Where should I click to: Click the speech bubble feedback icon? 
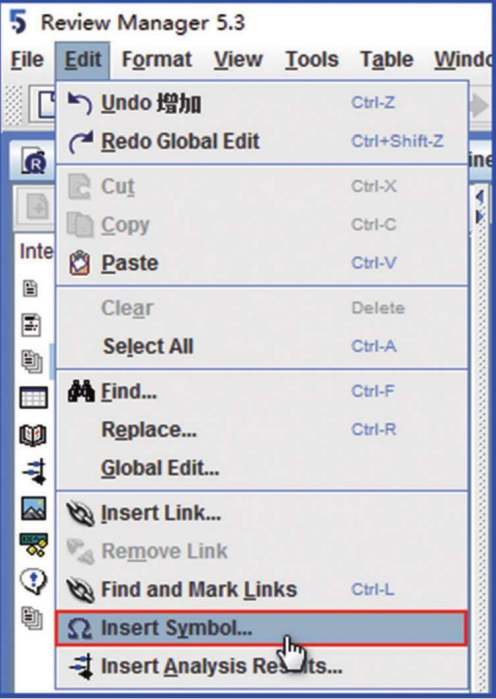pyautogui.click(x=33, y=582)
